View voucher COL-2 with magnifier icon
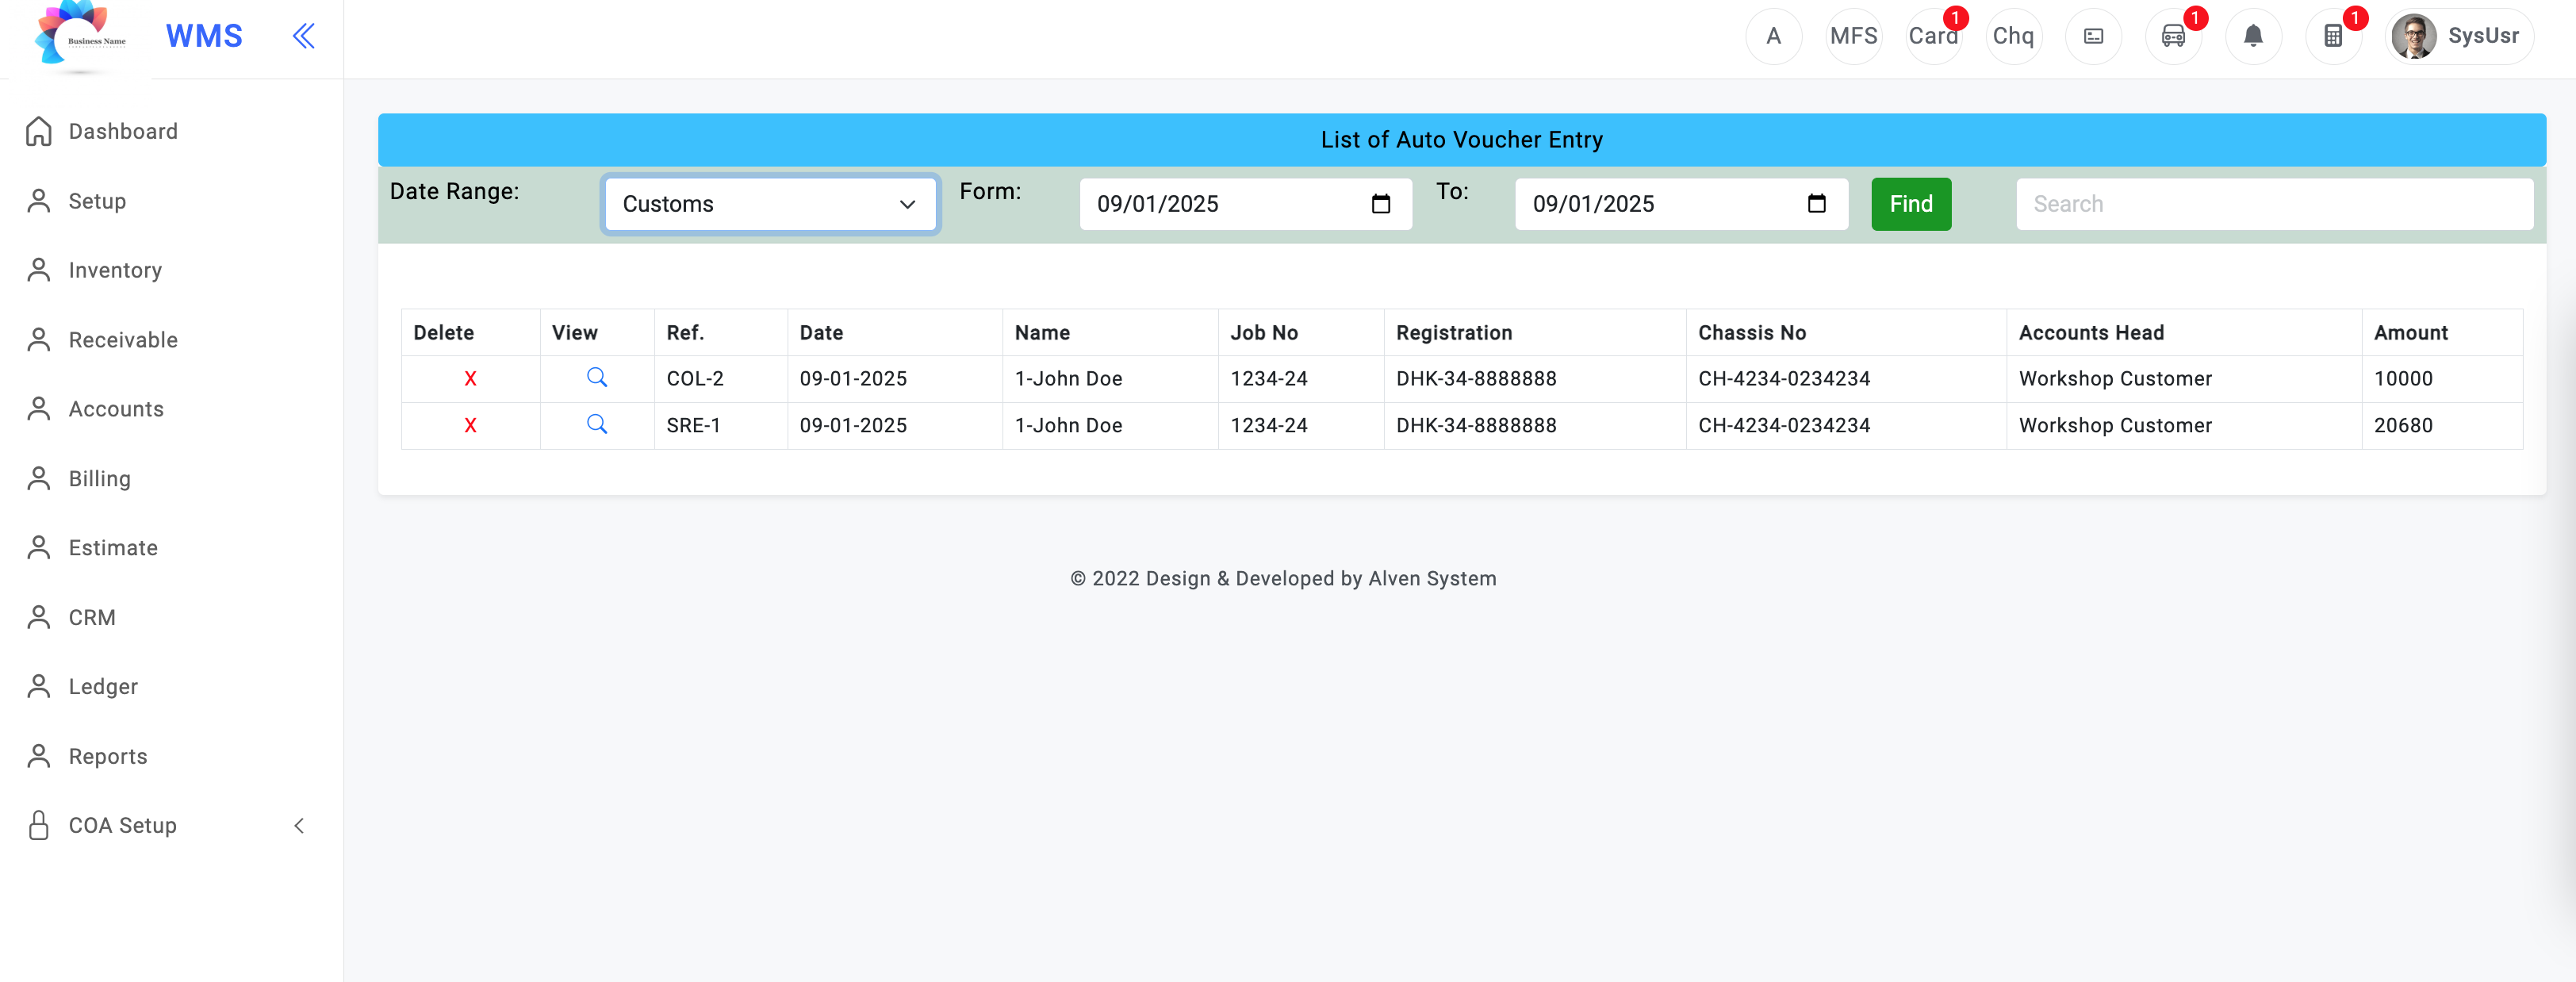2576x982 pixels. point(597,377)
